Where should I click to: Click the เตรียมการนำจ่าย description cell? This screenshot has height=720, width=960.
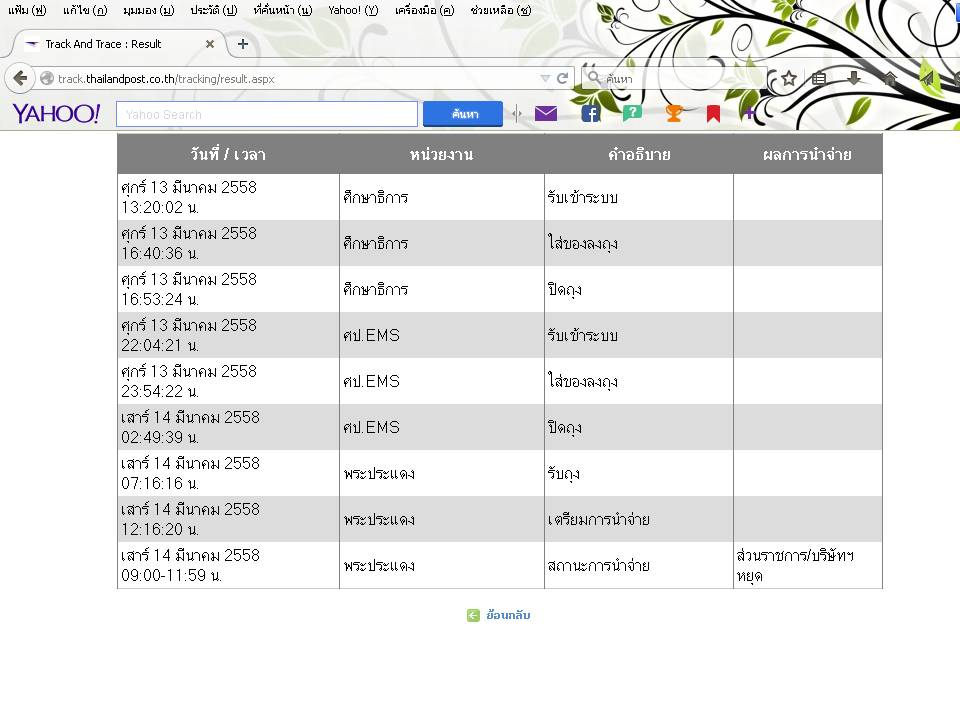point(639,519)
